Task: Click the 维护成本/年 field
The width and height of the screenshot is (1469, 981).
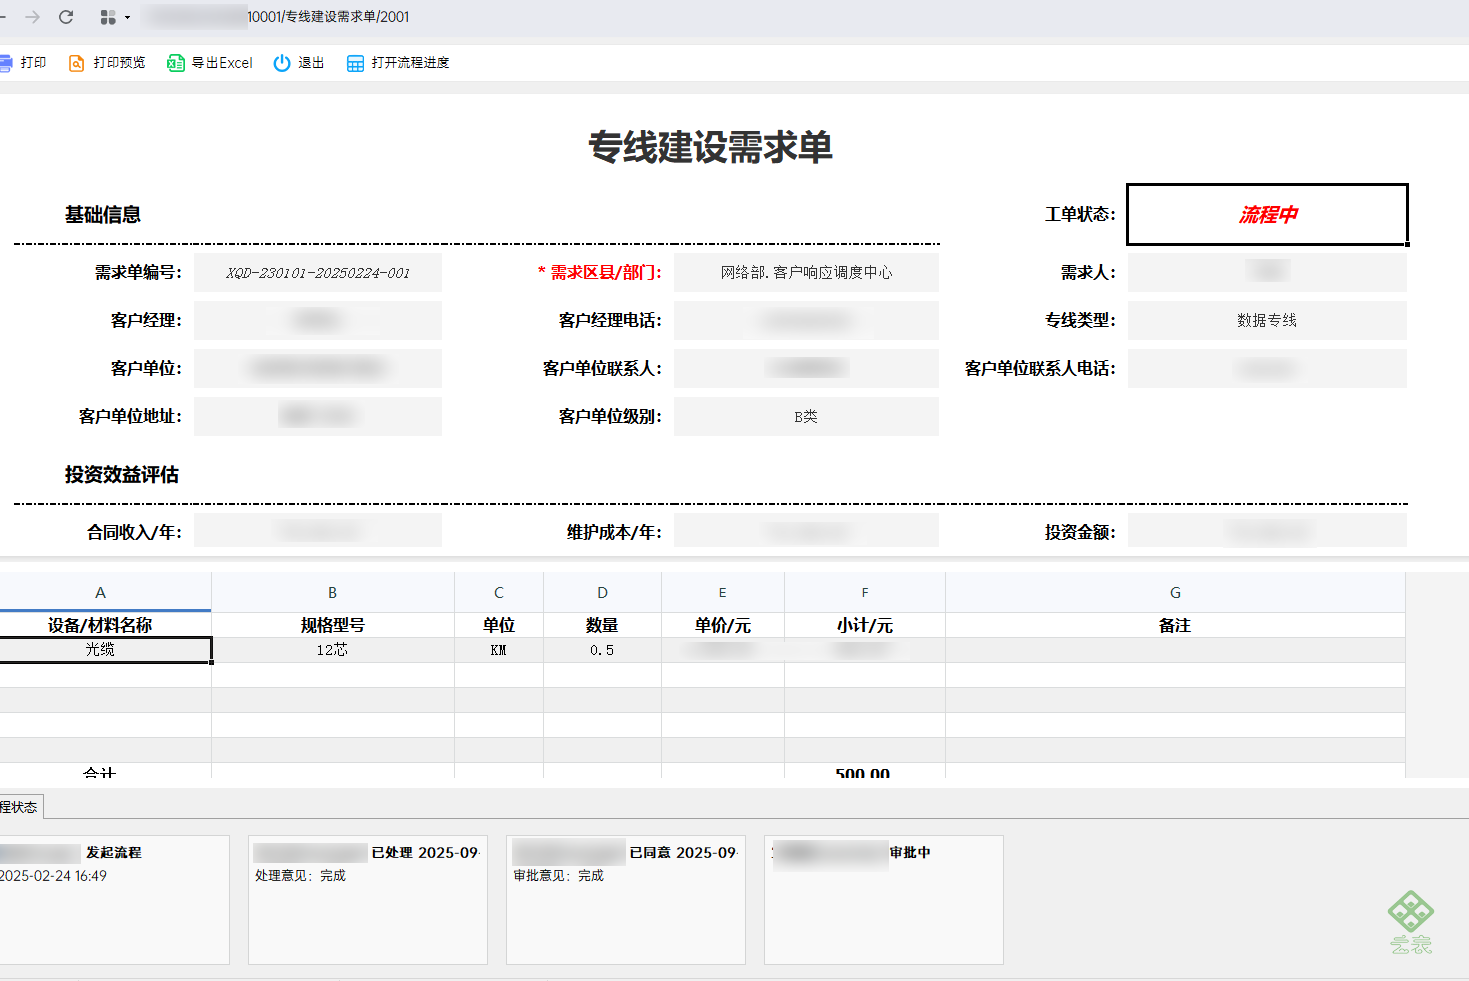Action: pyautogui.click(x=806, y=531)
